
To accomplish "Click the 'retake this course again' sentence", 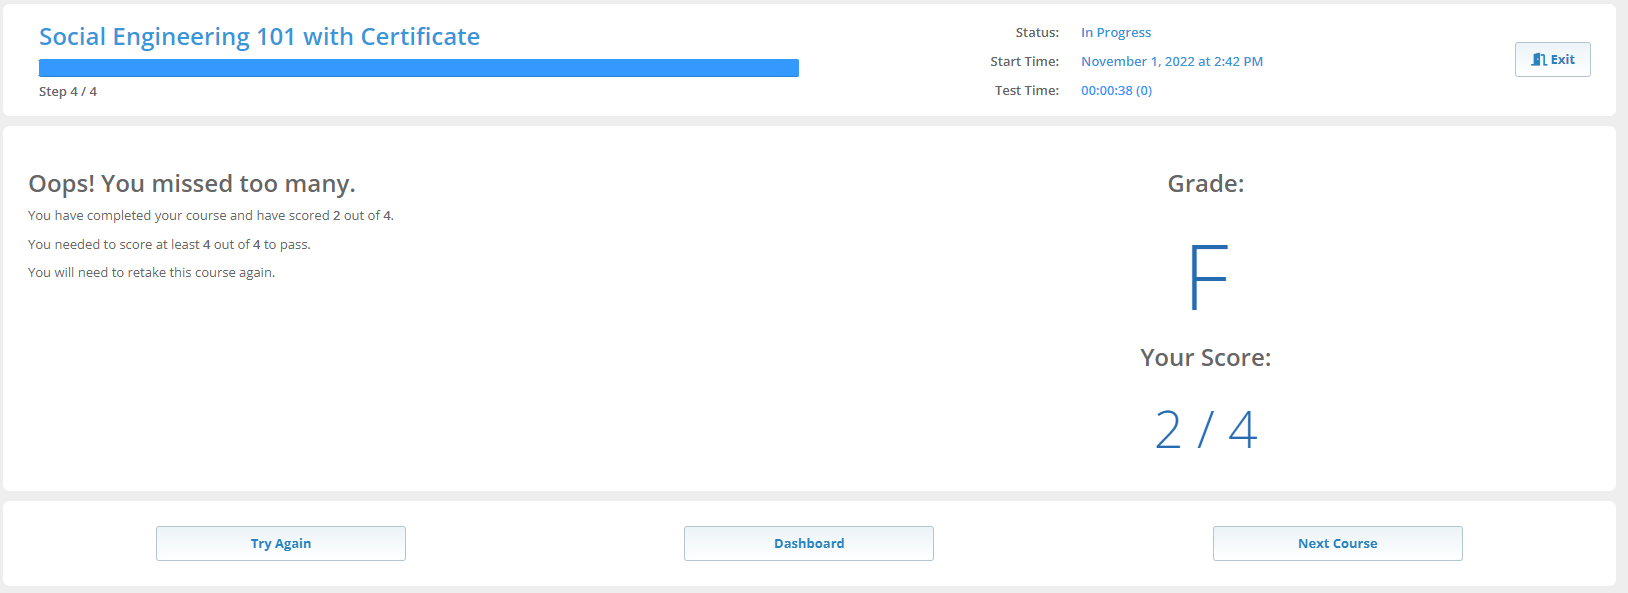I will click(x=151, y=273).
